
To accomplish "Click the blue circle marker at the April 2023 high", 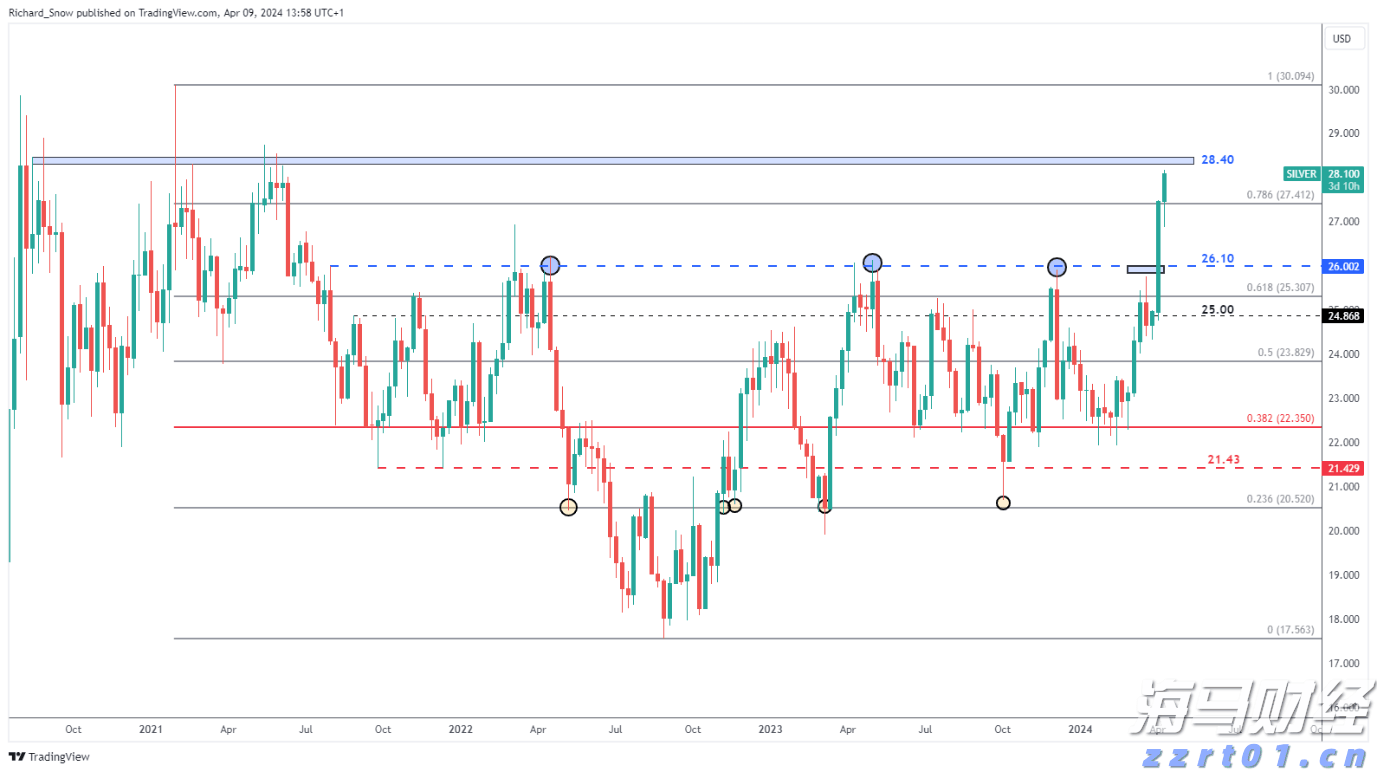I will pos(872,262).
